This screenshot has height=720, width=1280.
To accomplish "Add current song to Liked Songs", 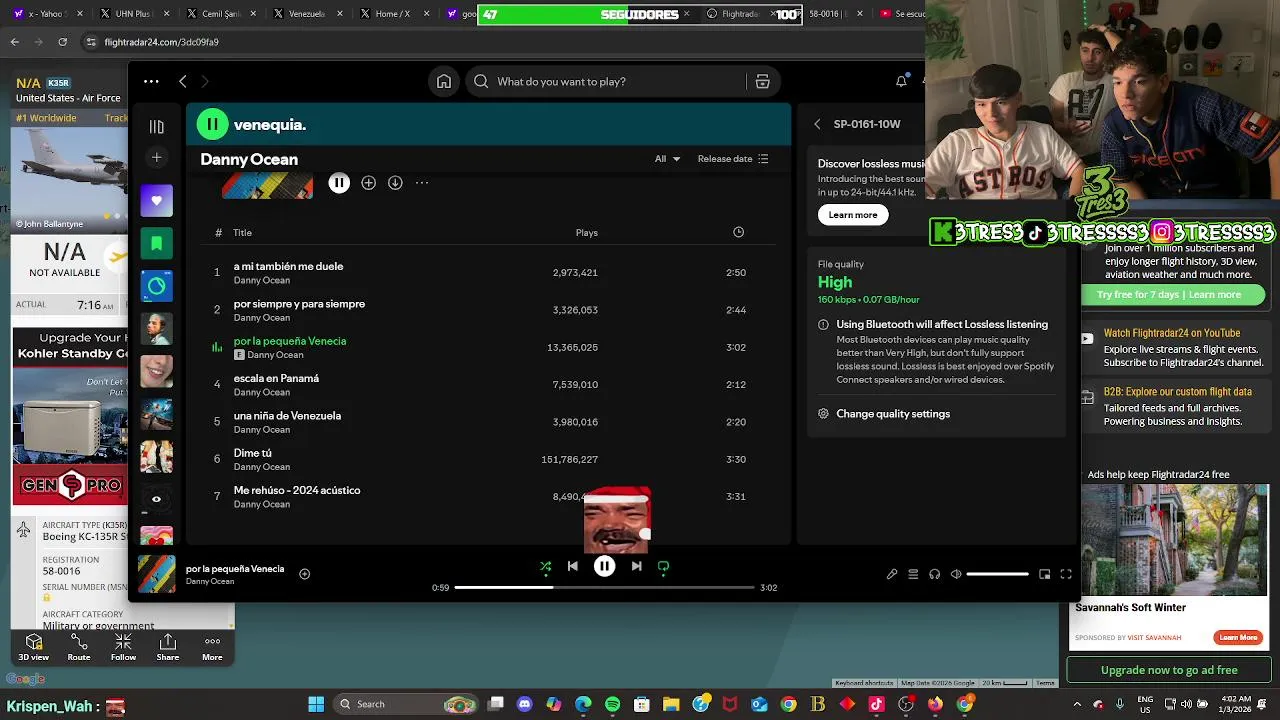I will point(304,574).
